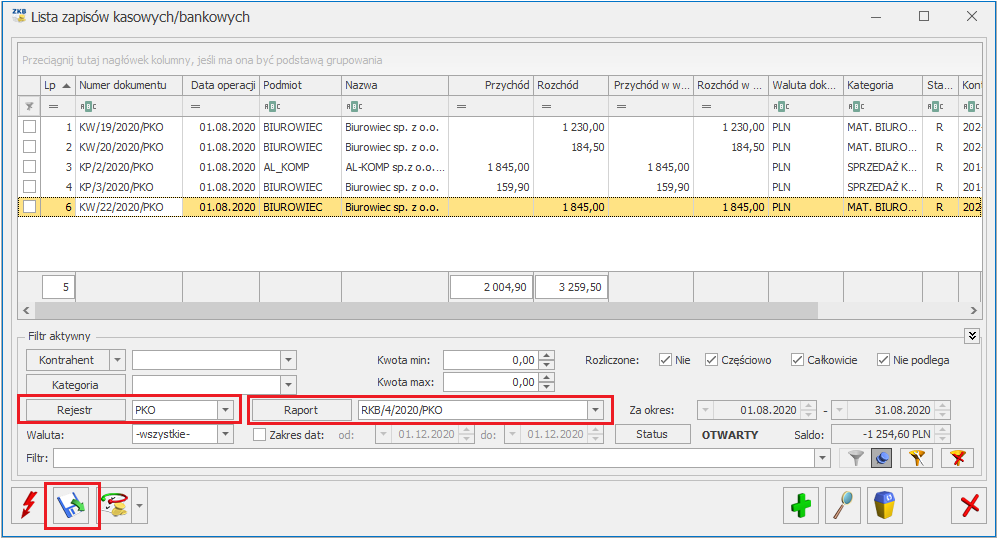Select the AL-KOMP sp.z o.o. name cell

pos(395,167)
